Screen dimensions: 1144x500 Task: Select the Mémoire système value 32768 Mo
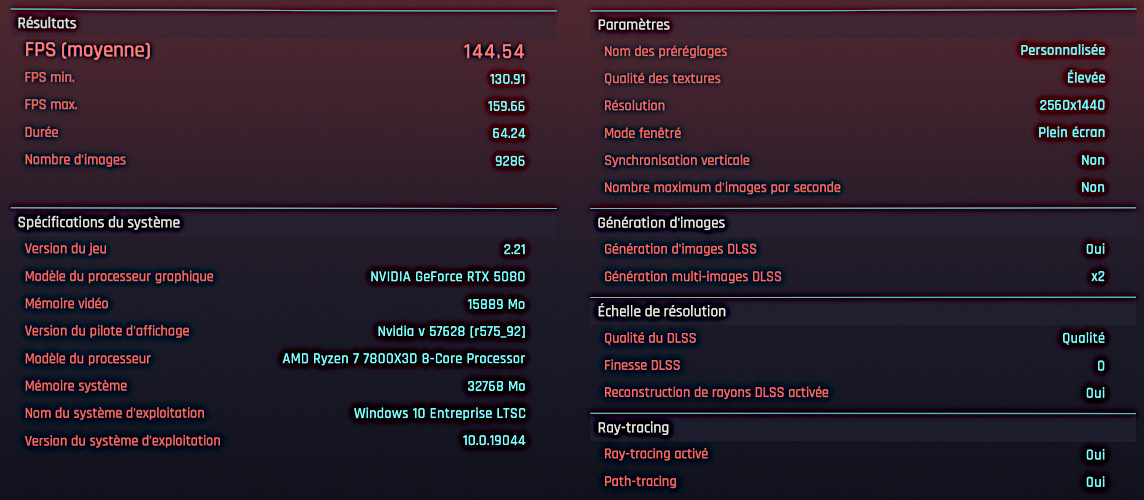point(496,385)
